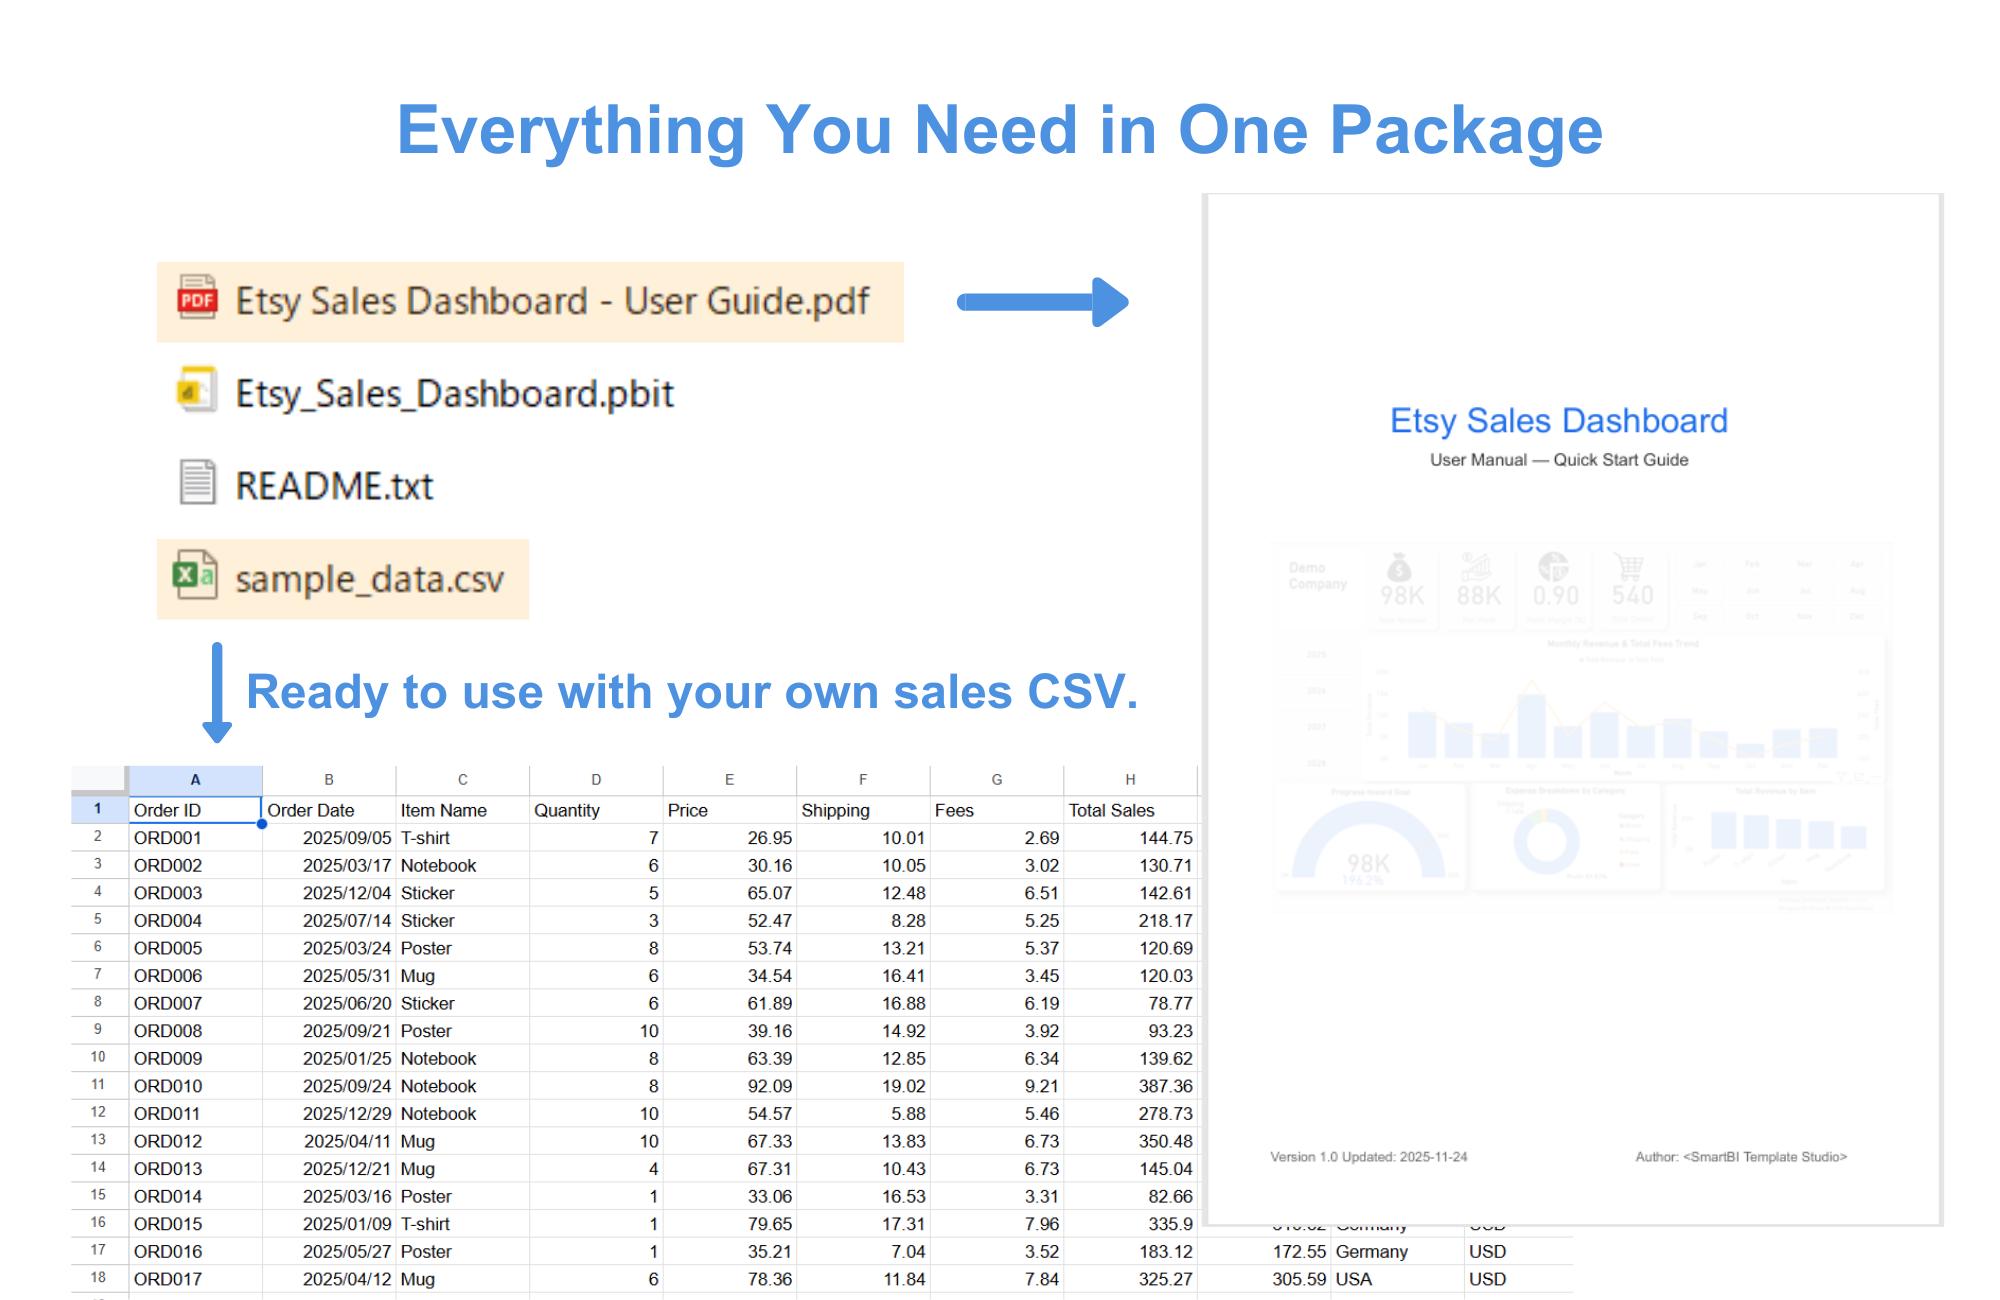Click price cell '65.07'

(x=729, y=893)
